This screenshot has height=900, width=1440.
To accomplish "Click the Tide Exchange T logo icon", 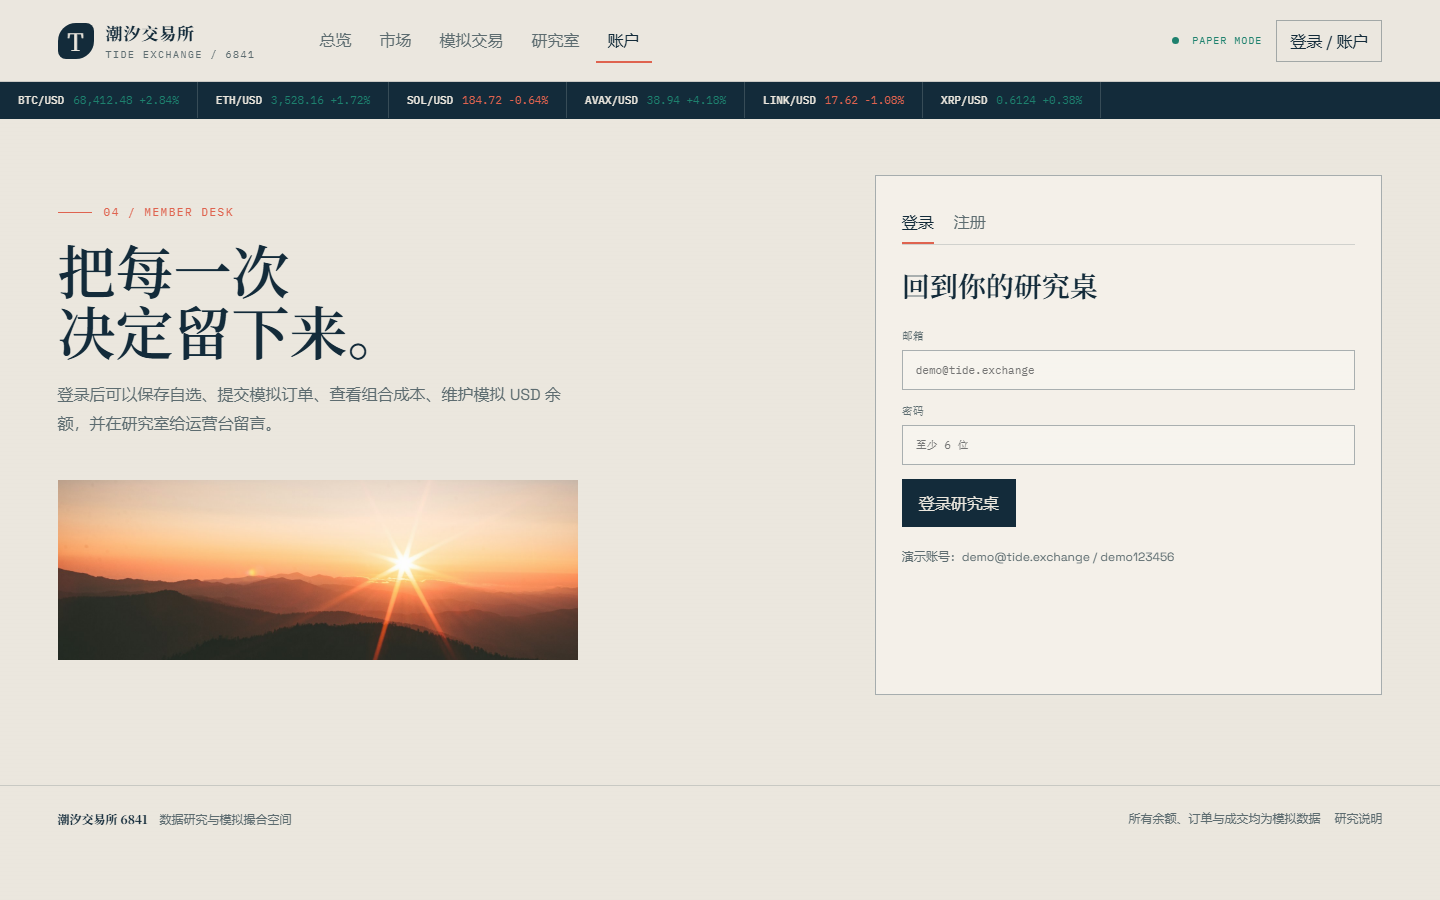I will 76,41.
